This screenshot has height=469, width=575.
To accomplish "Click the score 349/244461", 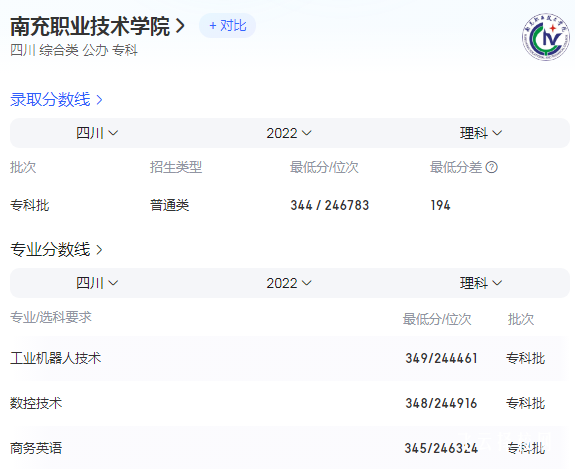I will point(442,358).
